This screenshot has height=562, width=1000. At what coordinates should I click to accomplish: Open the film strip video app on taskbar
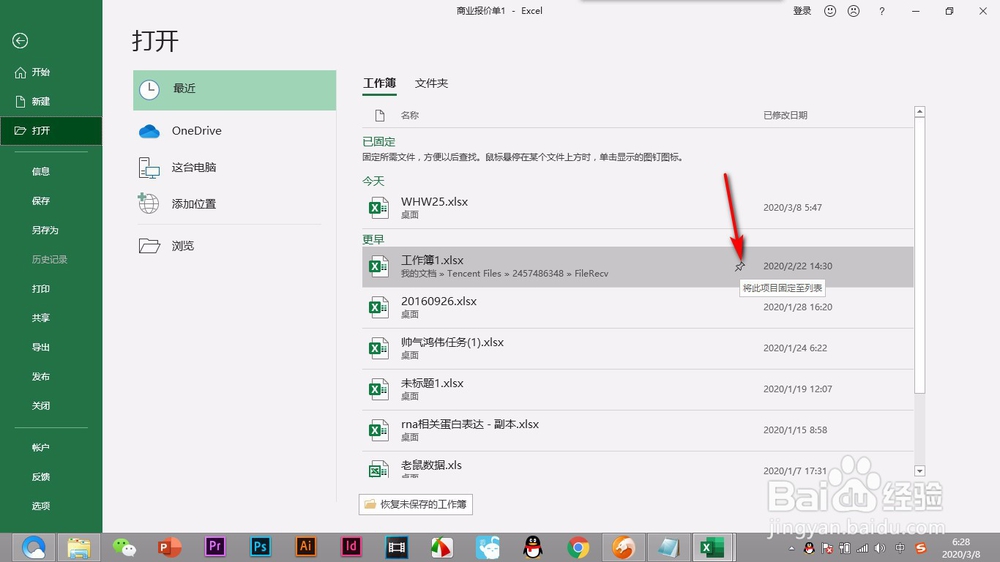[x=396, y=547]
